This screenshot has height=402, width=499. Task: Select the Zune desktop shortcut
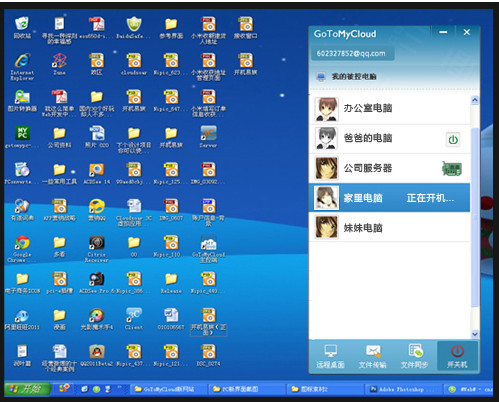(x=59, y=64)
